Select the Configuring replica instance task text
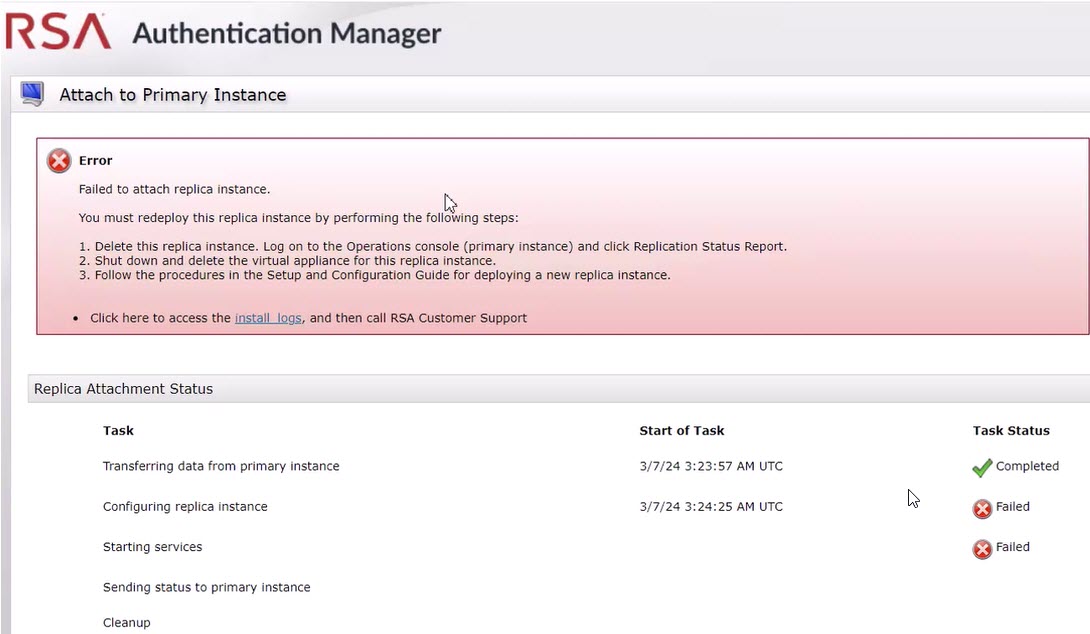 [x=185, y=507]
